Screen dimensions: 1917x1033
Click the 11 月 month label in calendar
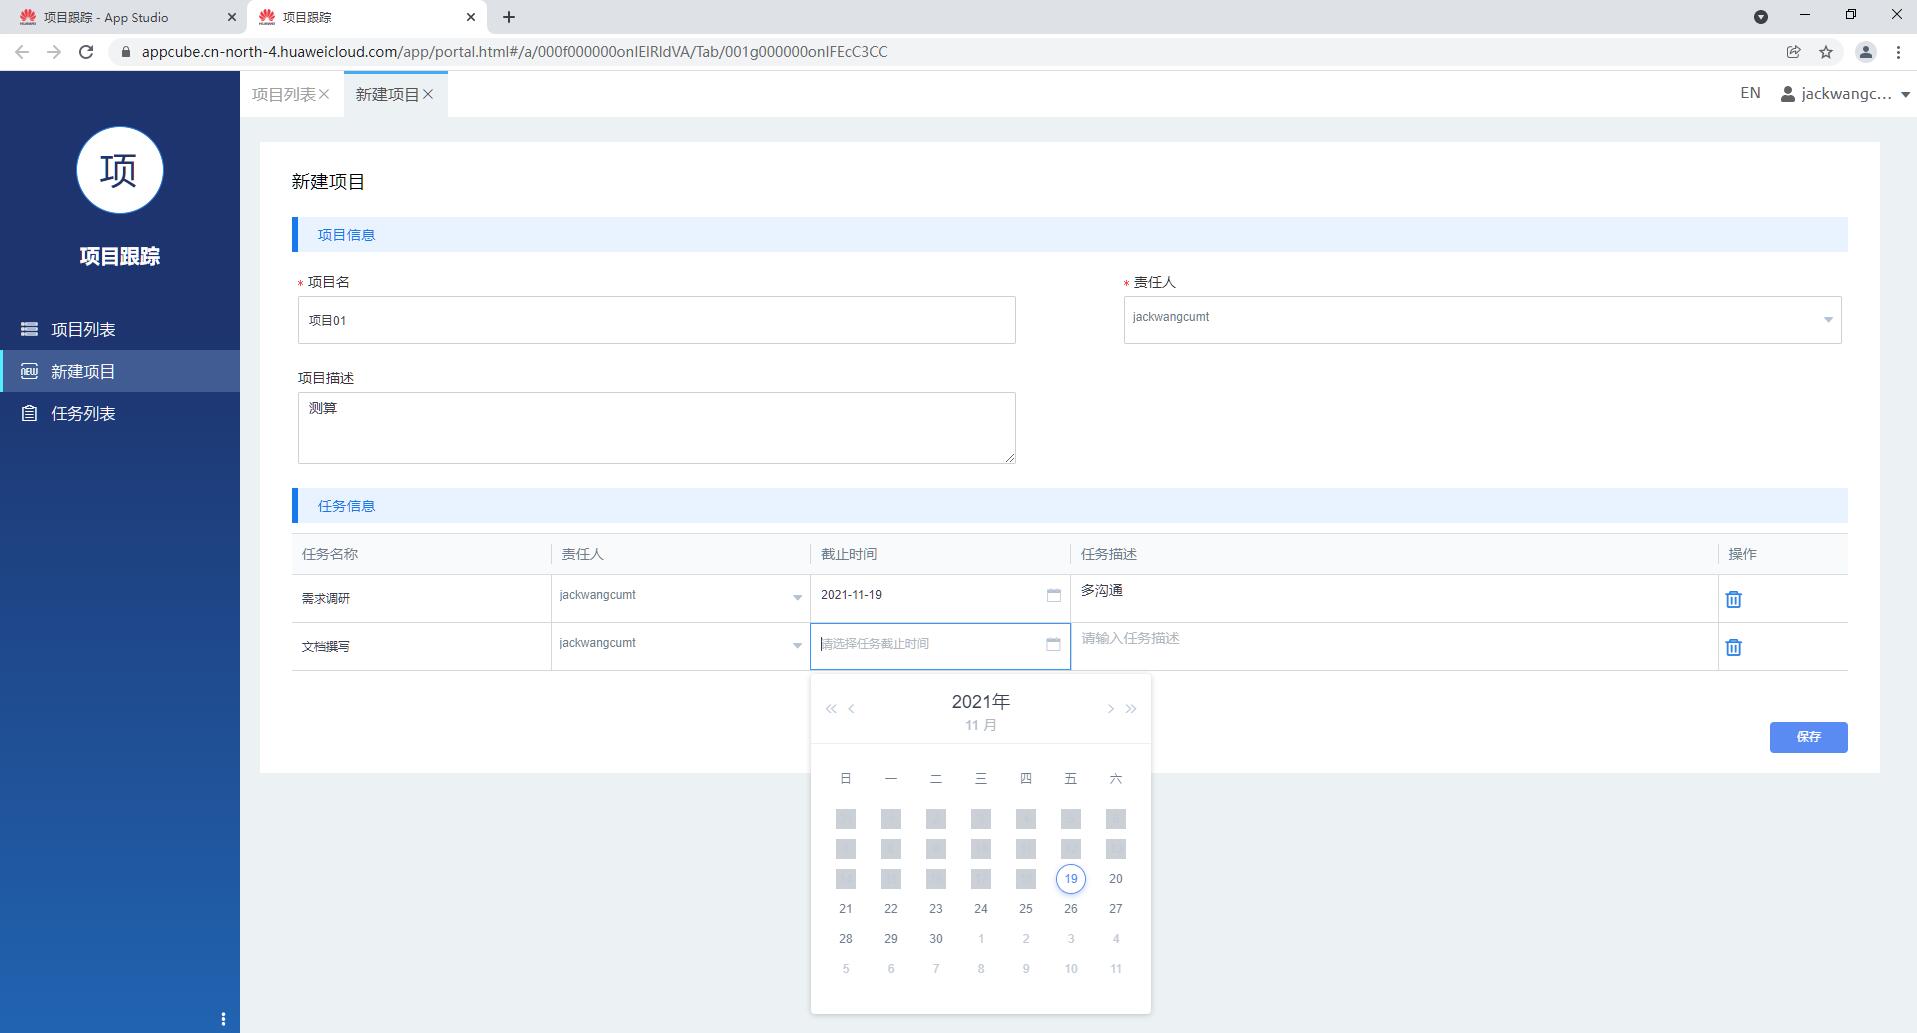click(980, 725)
